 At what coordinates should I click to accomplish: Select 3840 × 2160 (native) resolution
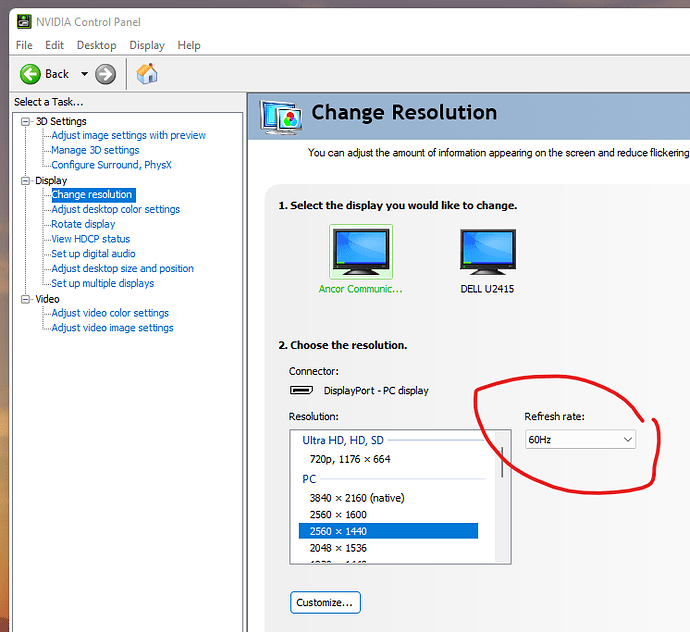356,497
